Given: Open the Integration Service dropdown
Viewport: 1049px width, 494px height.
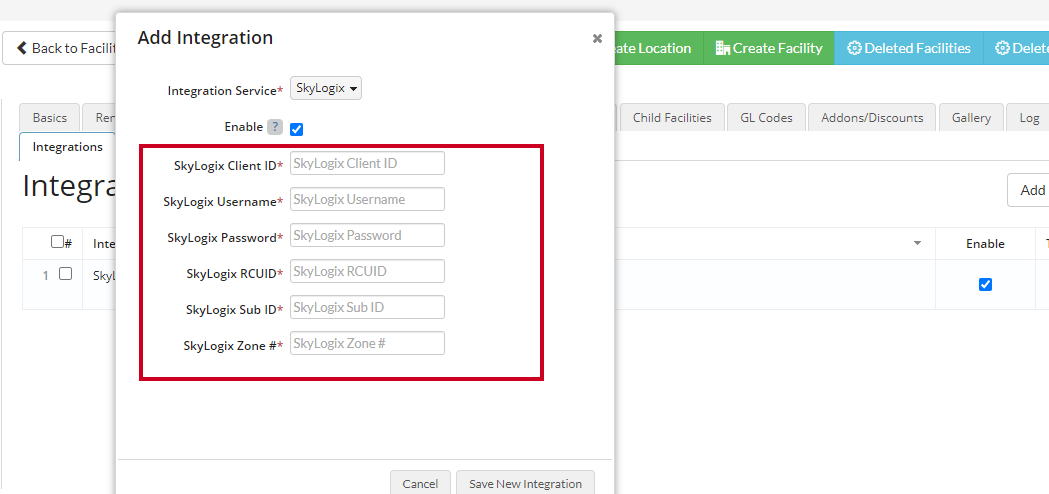Looking at the screenshot, I should [x=326, y=88].
